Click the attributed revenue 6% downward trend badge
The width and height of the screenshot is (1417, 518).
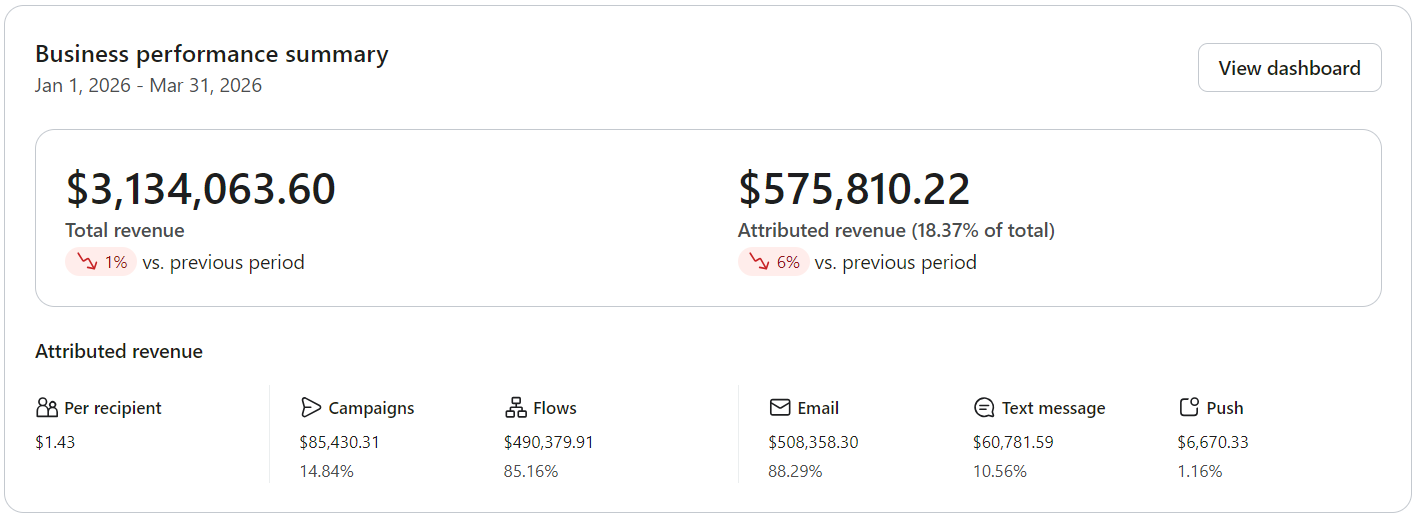773,263
